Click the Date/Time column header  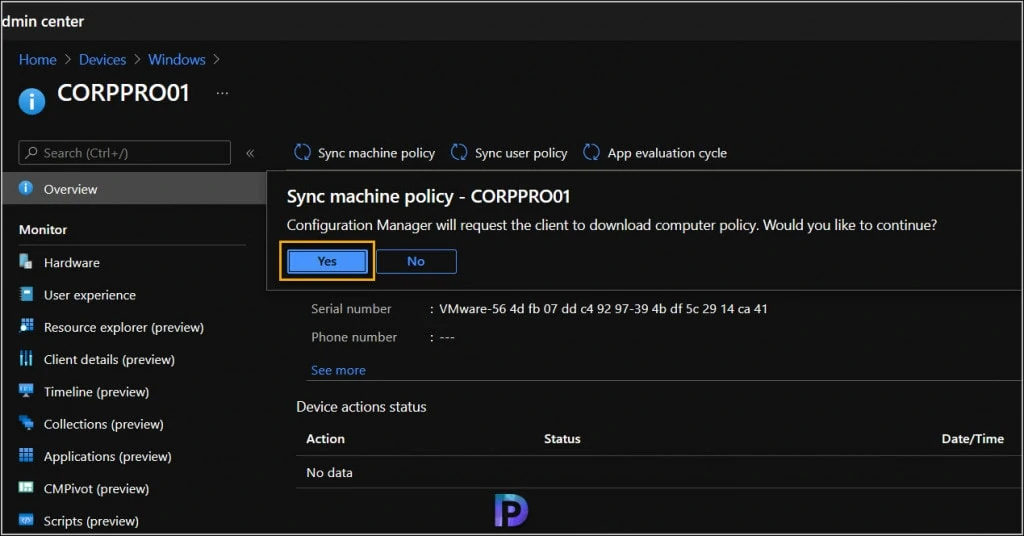[972, 439]
